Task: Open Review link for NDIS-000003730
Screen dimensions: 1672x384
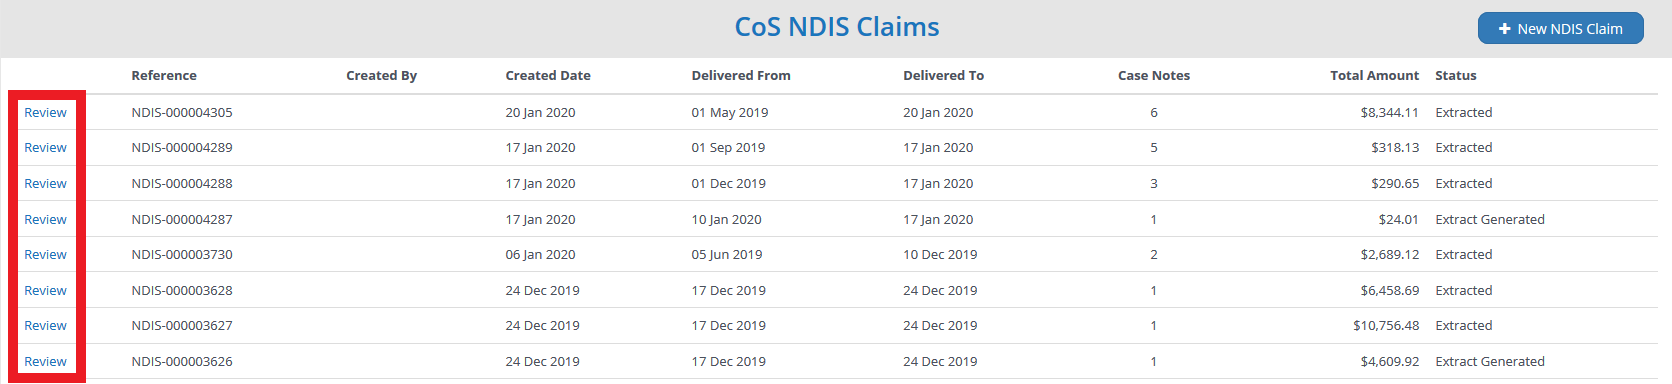Action: (x=46, y=255)
